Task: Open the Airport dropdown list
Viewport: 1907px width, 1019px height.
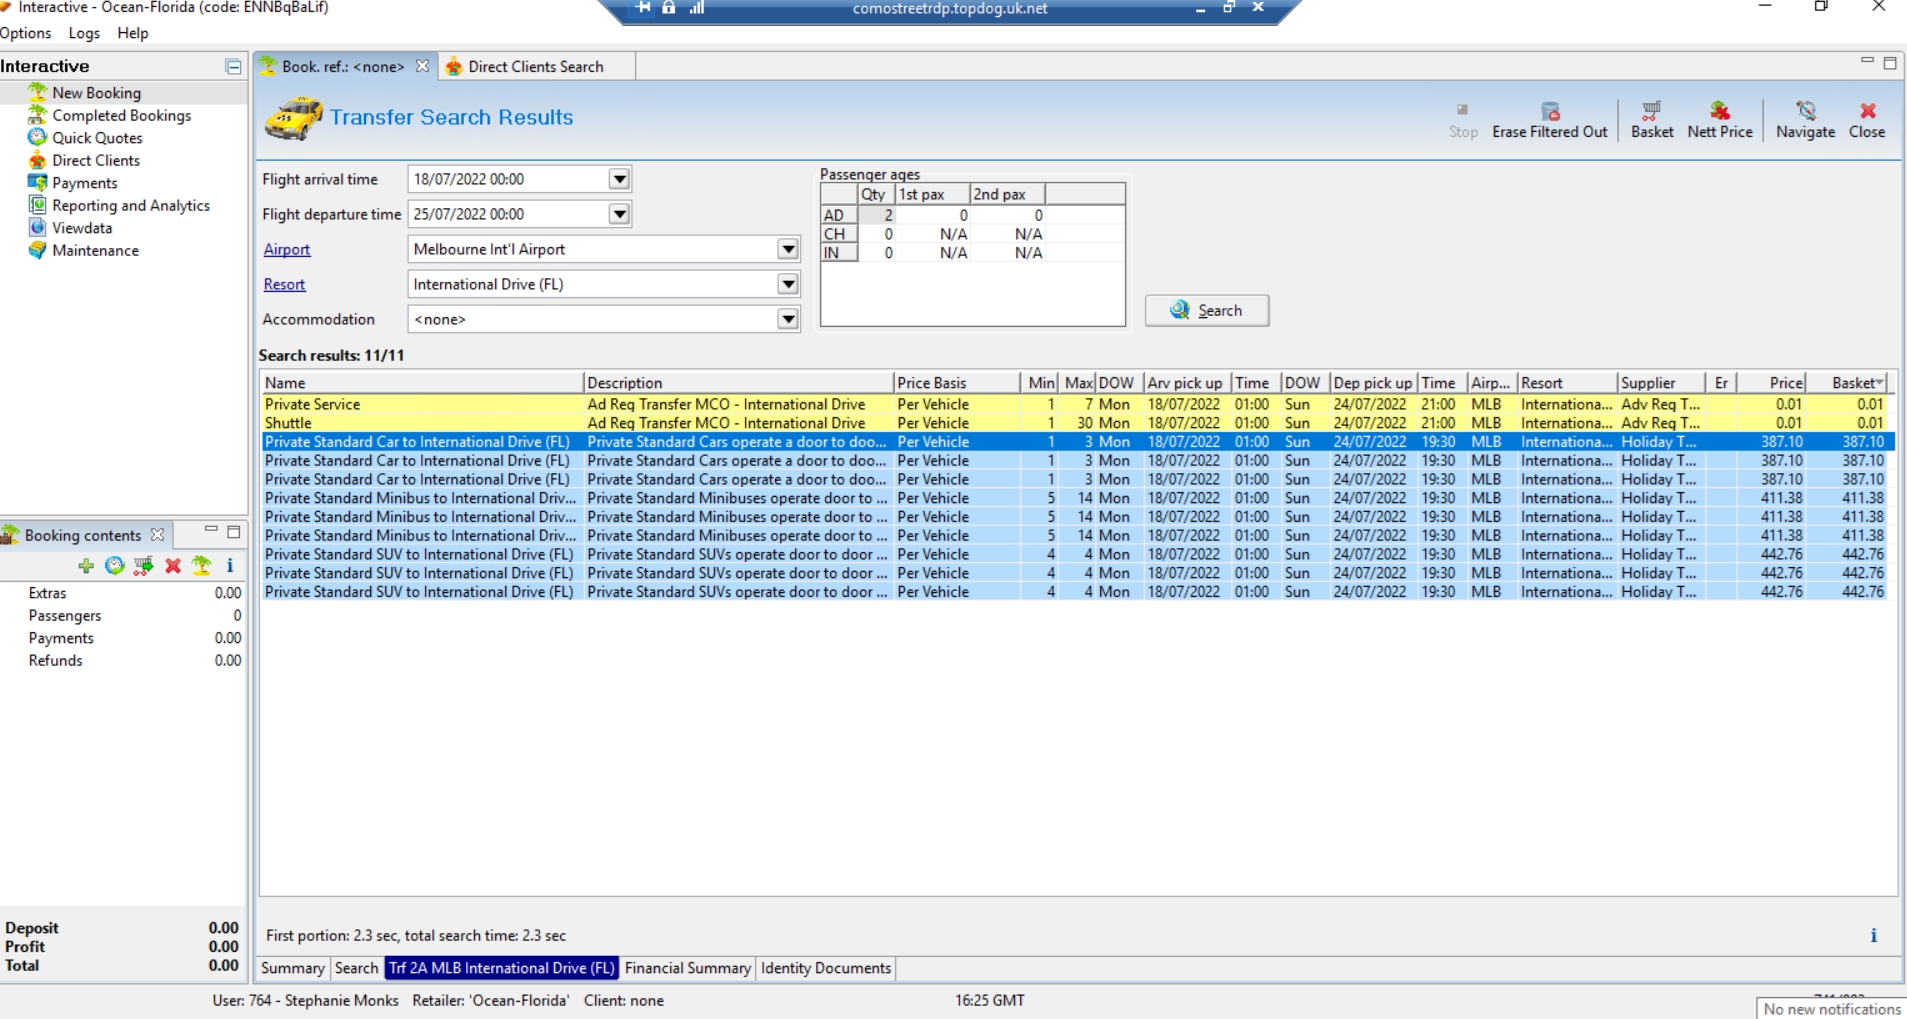Action: (x=788, y=250)
